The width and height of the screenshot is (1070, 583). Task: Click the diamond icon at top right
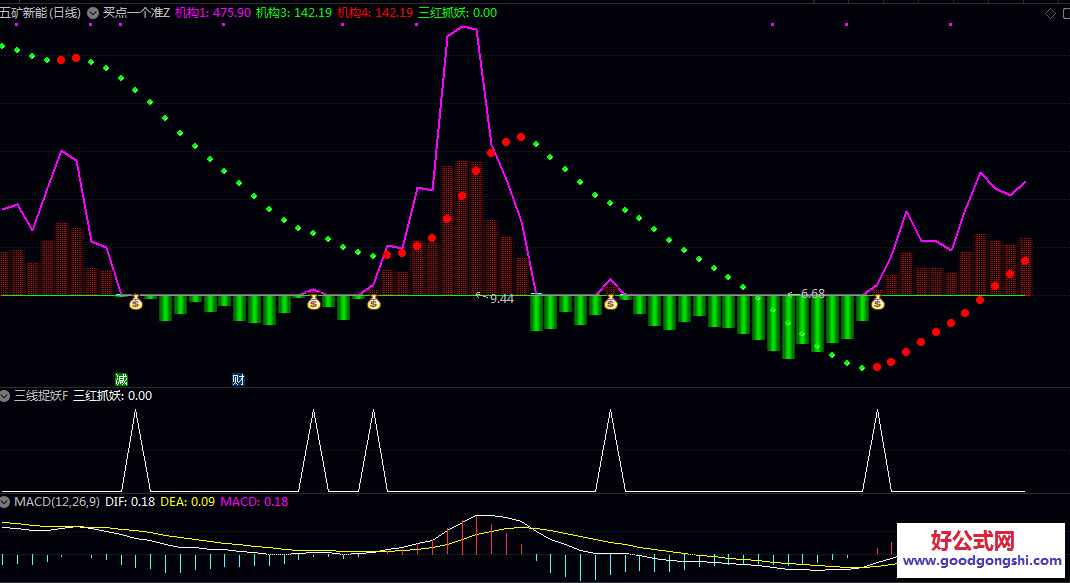(1049, 13)
